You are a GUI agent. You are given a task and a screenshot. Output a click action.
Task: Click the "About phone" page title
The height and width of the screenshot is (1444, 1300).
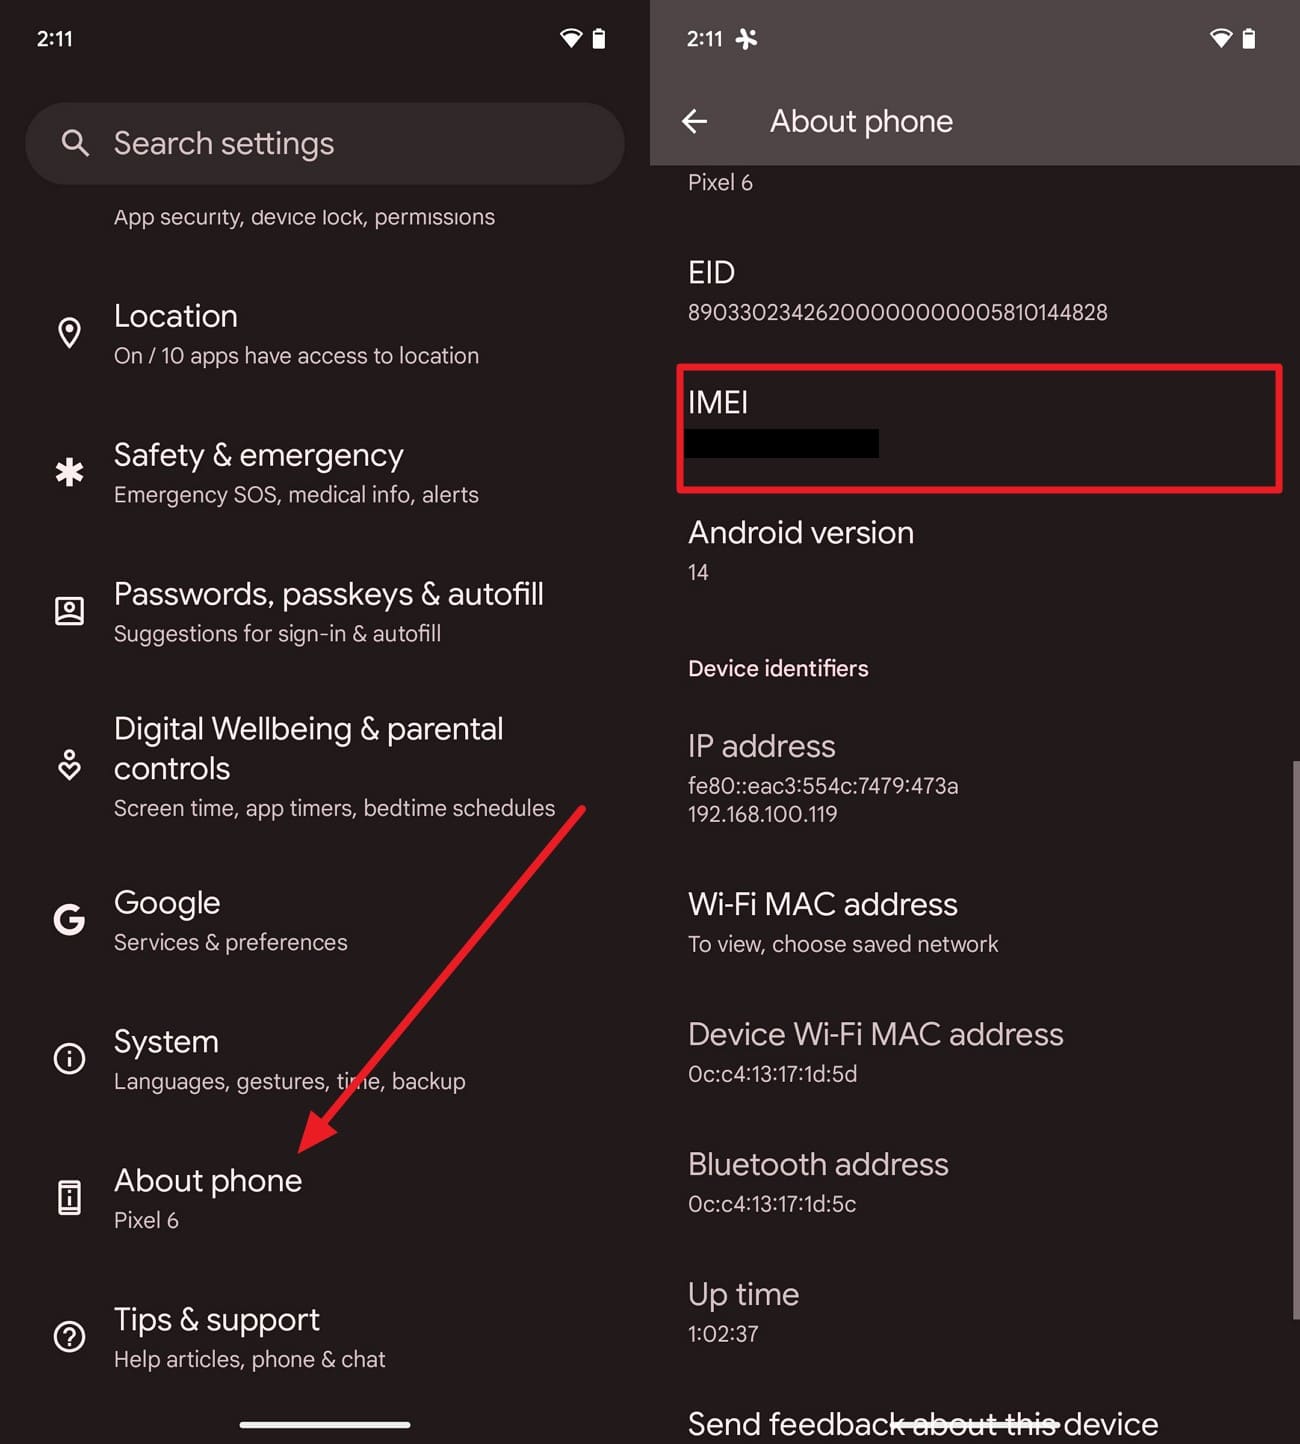click(861, 121)
